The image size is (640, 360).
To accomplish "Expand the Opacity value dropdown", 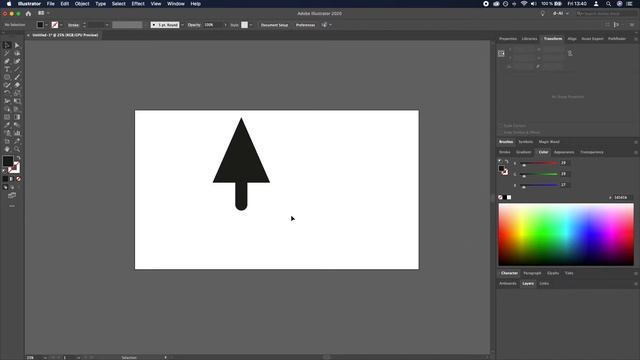I will [225, 25].
